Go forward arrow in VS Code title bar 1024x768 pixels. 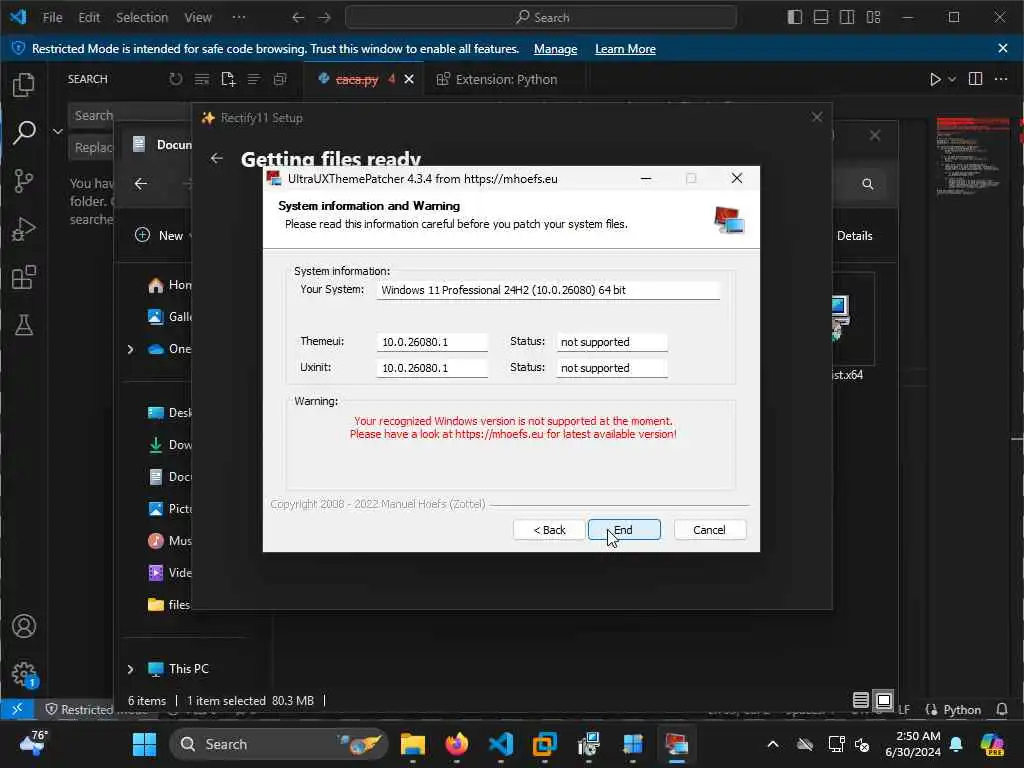(325, 17)
